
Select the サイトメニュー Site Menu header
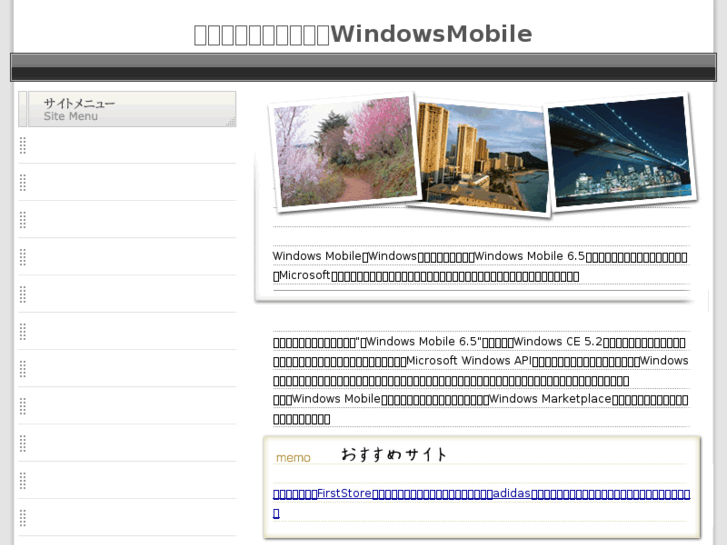[x=127, y=109]
